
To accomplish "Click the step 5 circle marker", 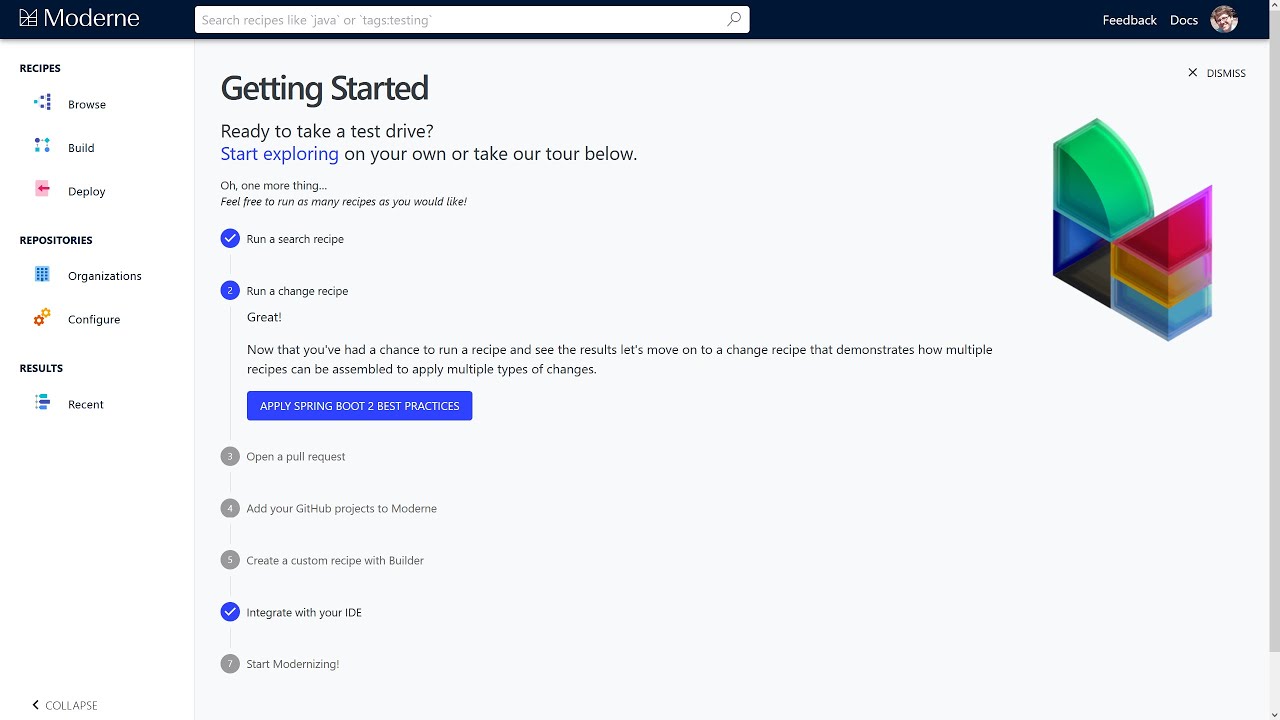I will 230,560.
